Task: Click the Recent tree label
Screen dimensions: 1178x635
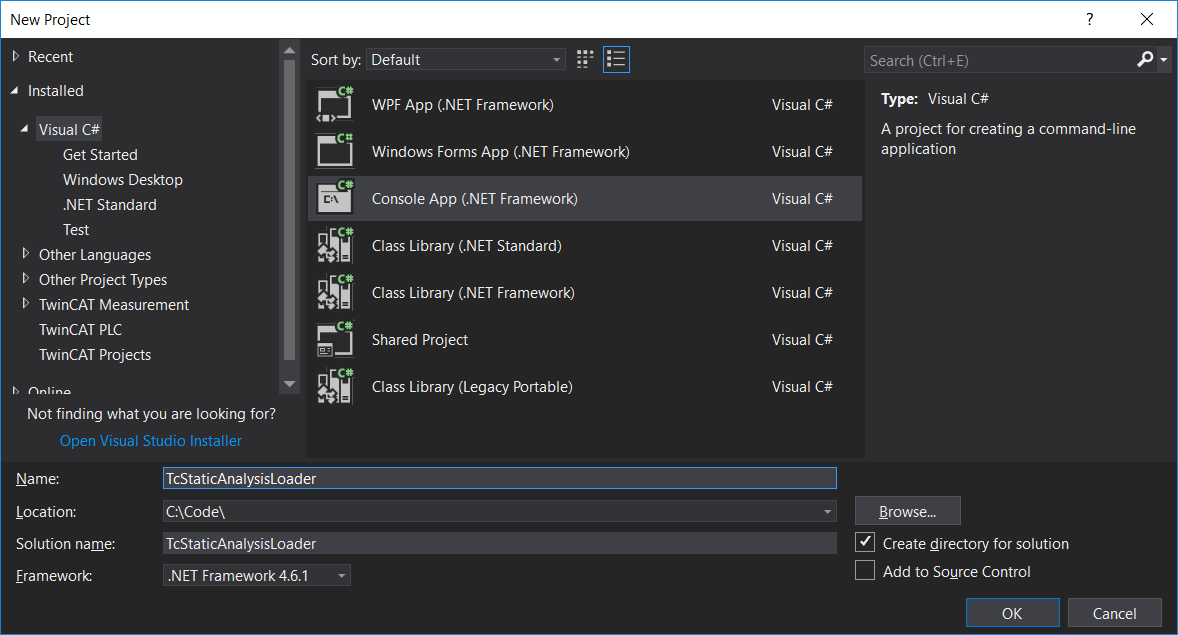Action: tap(50, 56)
